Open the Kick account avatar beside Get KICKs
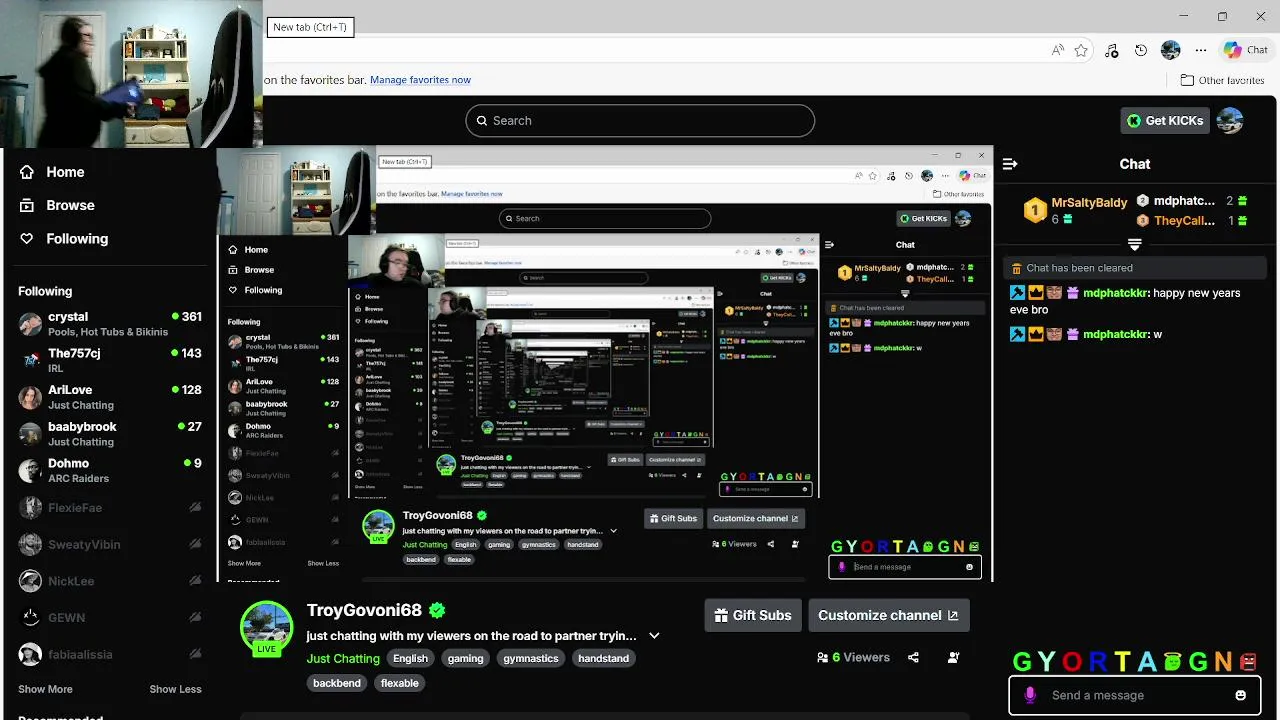The image size is (1280, 720). [1230, 120]
